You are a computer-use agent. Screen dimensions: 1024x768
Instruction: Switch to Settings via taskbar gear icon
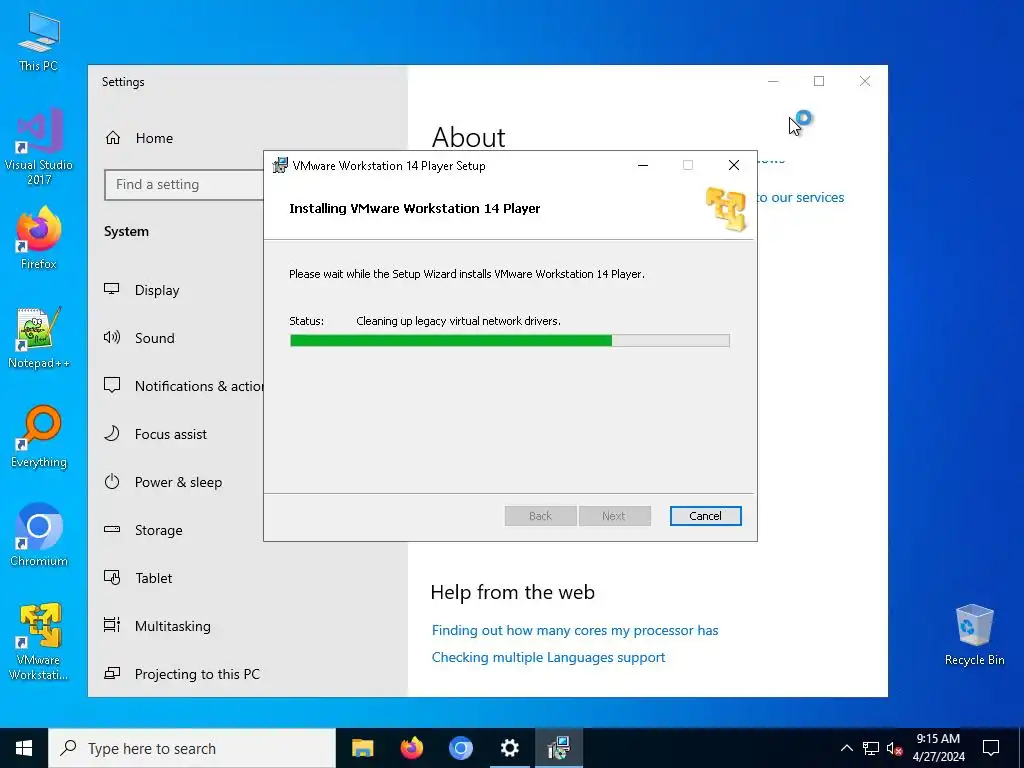[x=509, y=748]
